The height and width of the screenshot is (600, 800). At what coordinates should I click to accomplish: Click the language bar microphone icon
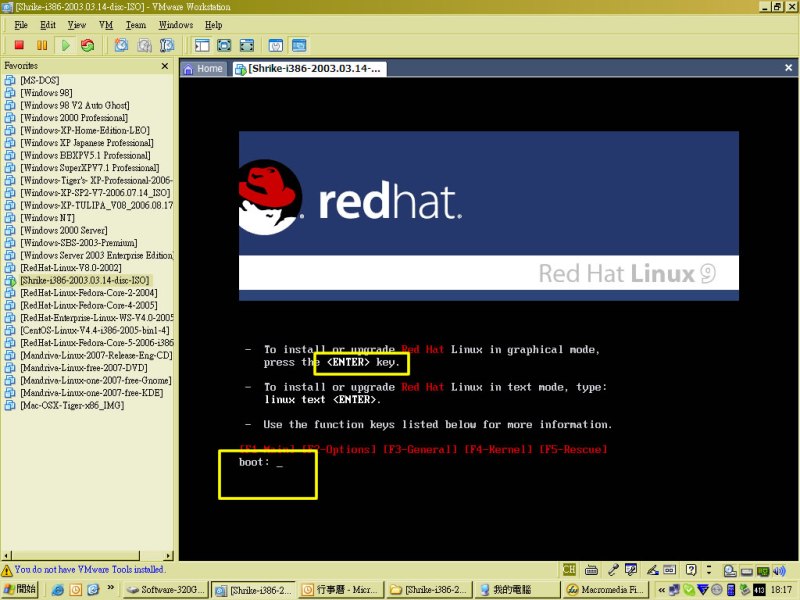tap(613, 569)
